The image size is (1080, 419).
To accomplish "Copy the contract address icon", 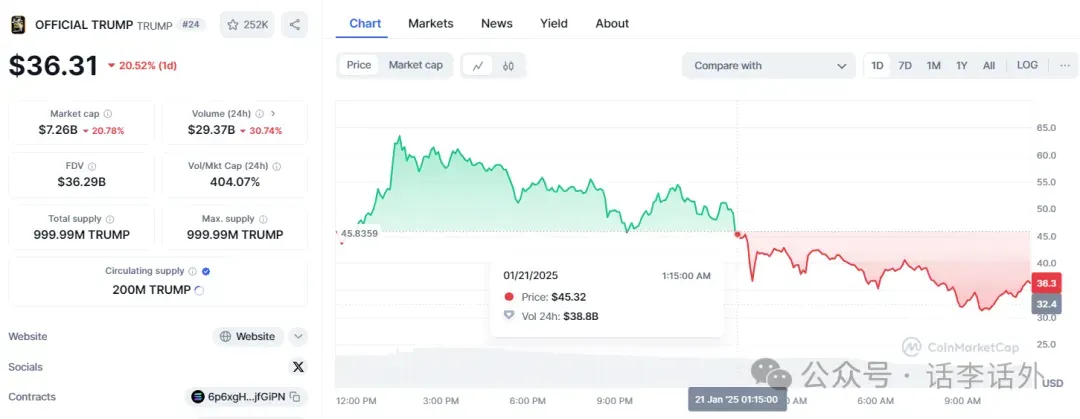I will coord(295,397).
